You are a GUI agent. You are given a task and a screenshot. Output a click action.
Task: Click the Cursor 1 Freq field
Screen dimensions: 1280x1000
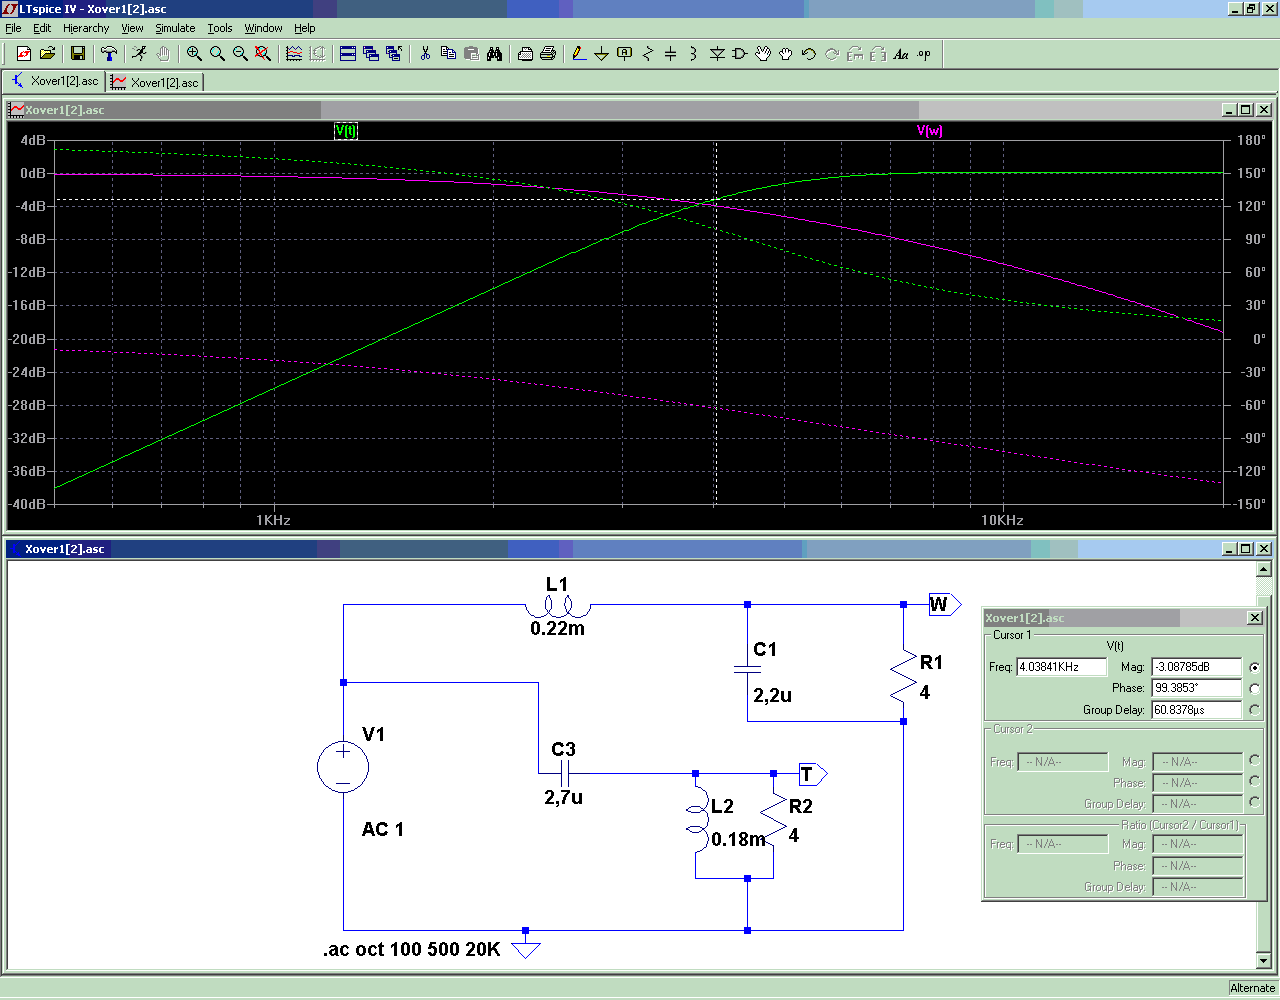pos(1061,667)
